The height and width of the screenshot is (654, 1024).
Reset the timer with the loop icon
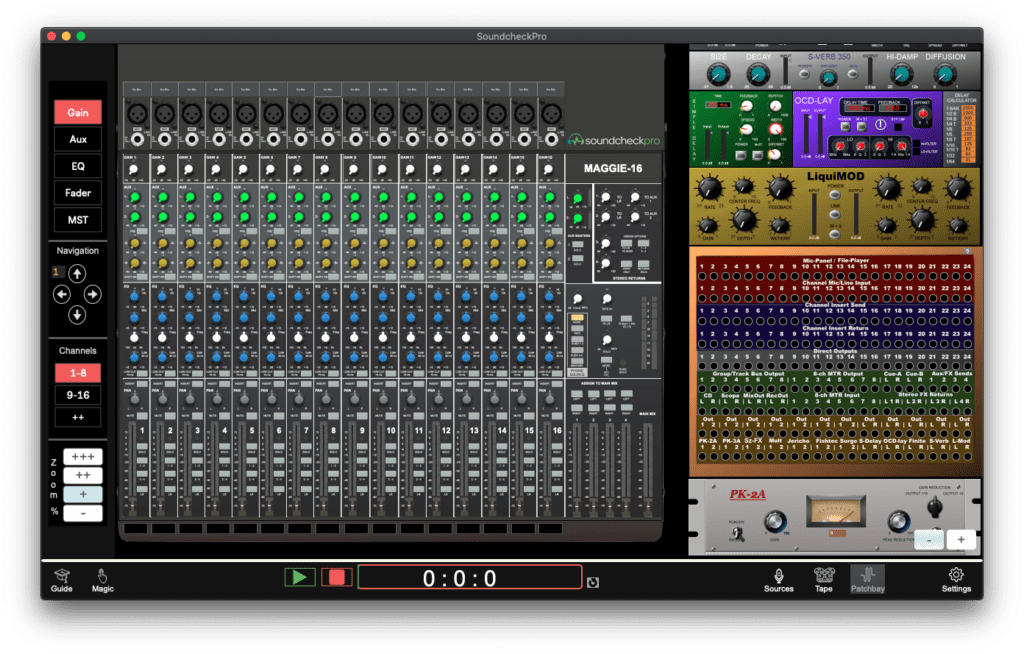coord(592,582)
